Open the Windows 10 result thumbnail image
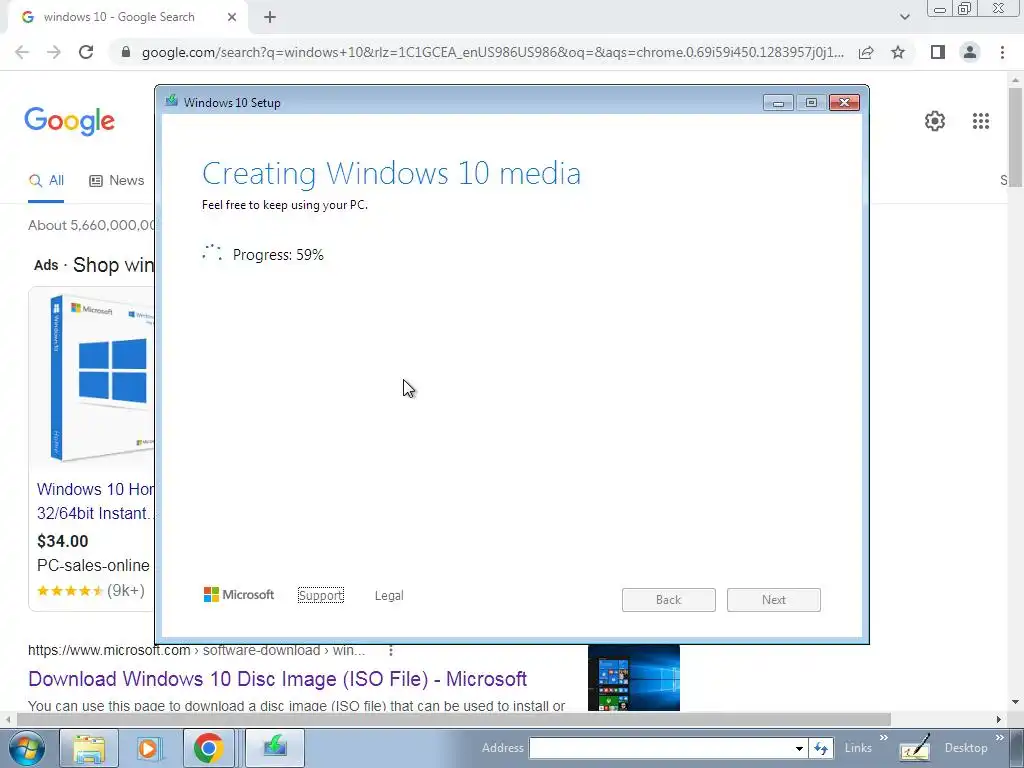 click(633, 678)
